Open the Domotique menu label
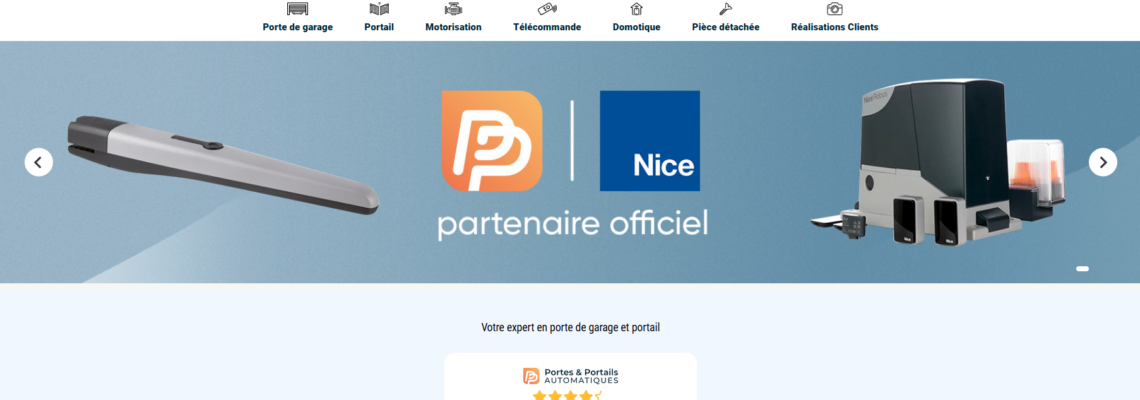 coord(636,27)
